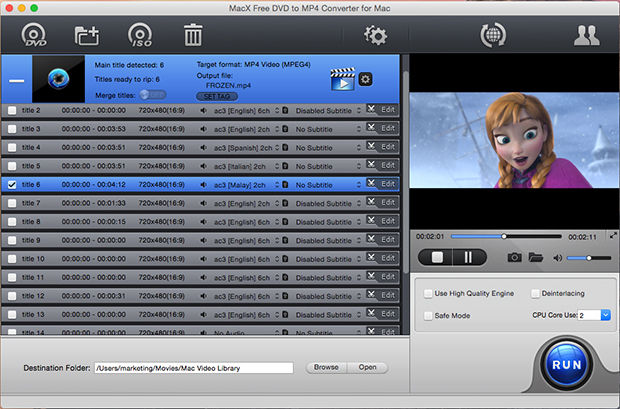Uncheck the title 6 checkbox
620x409 pixels.
[12, 185]
